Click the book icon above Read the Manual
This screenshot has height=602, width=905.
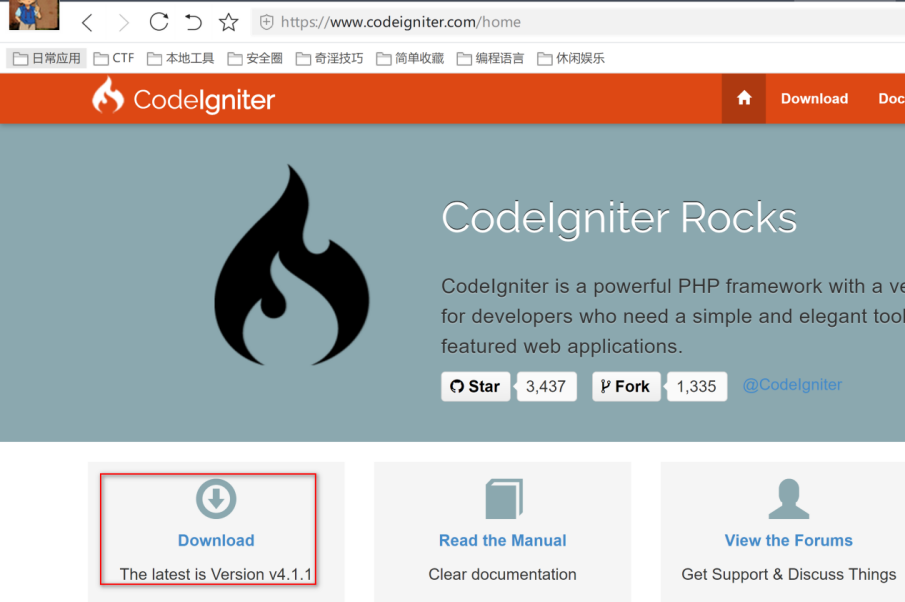coord(502,498)
